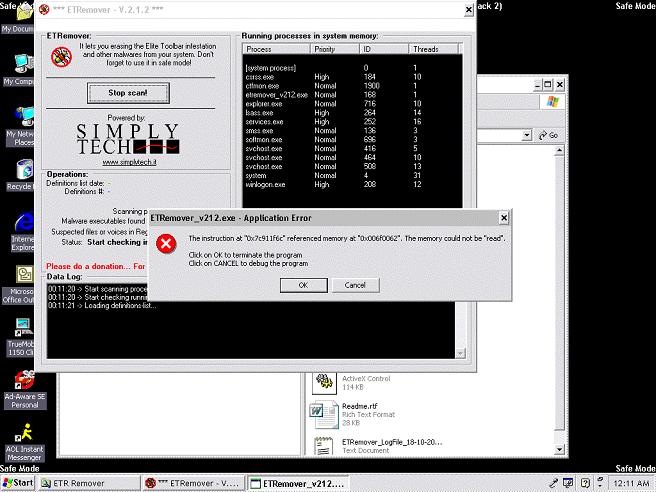Click Explorer window scroll down arrow
The image size is (656, 492).
[x=559, y=450]
